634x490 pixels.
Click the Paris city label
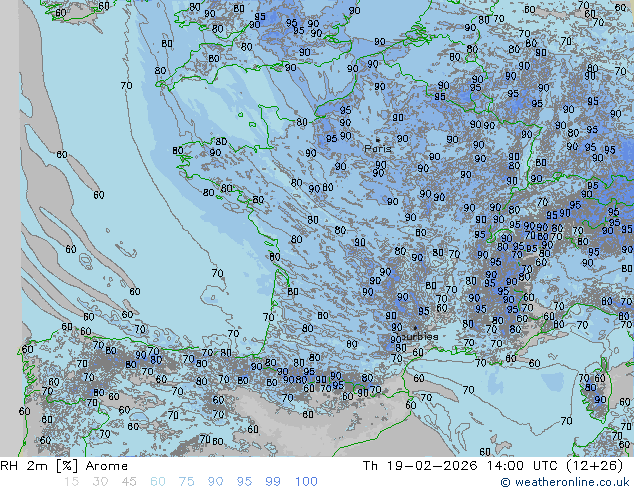coord(378,148)
